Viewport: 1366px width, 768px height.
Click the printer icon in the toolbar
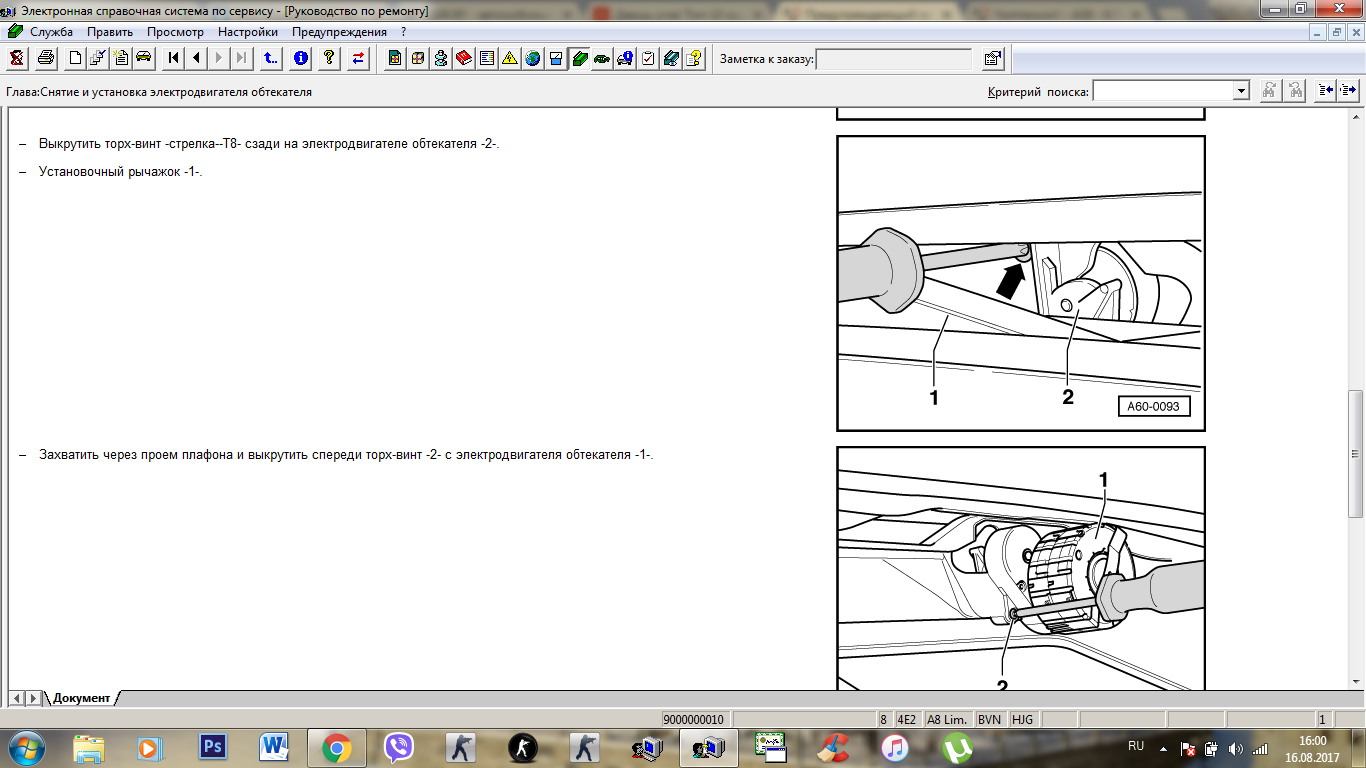(x=45, y=58)
